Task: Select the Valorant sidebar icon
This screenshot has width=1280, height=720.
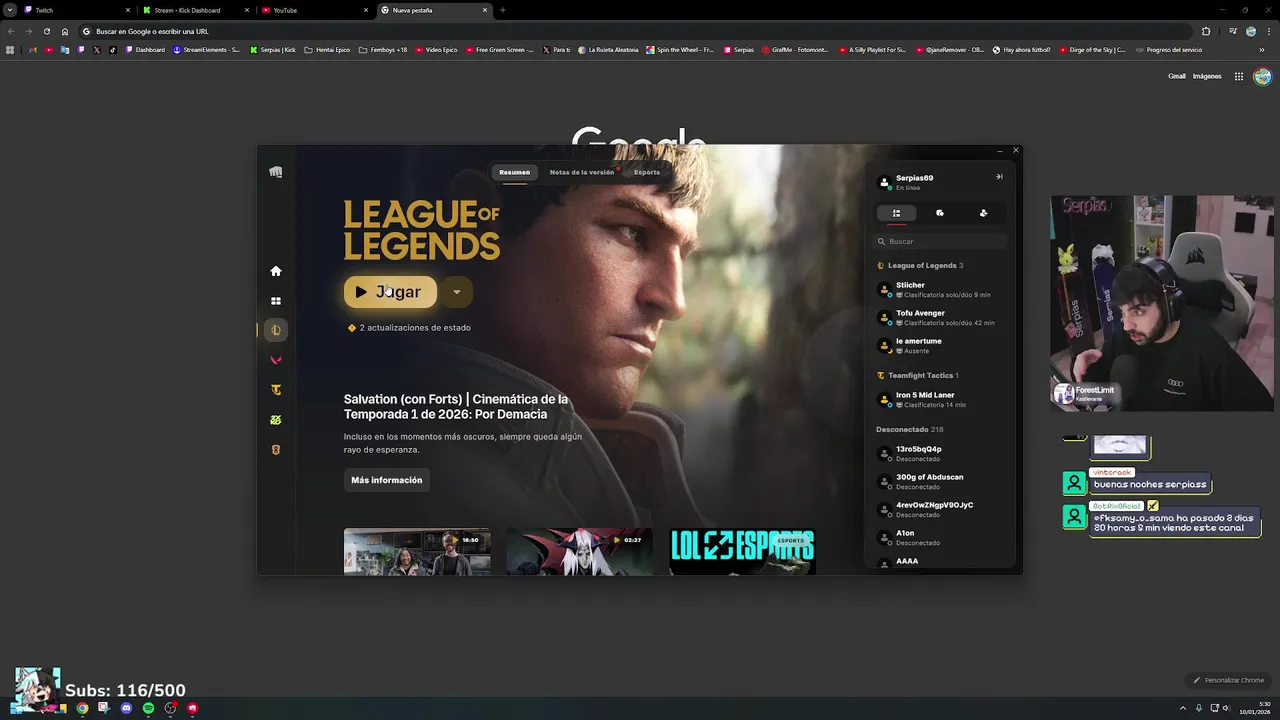Action: (276, 360)
